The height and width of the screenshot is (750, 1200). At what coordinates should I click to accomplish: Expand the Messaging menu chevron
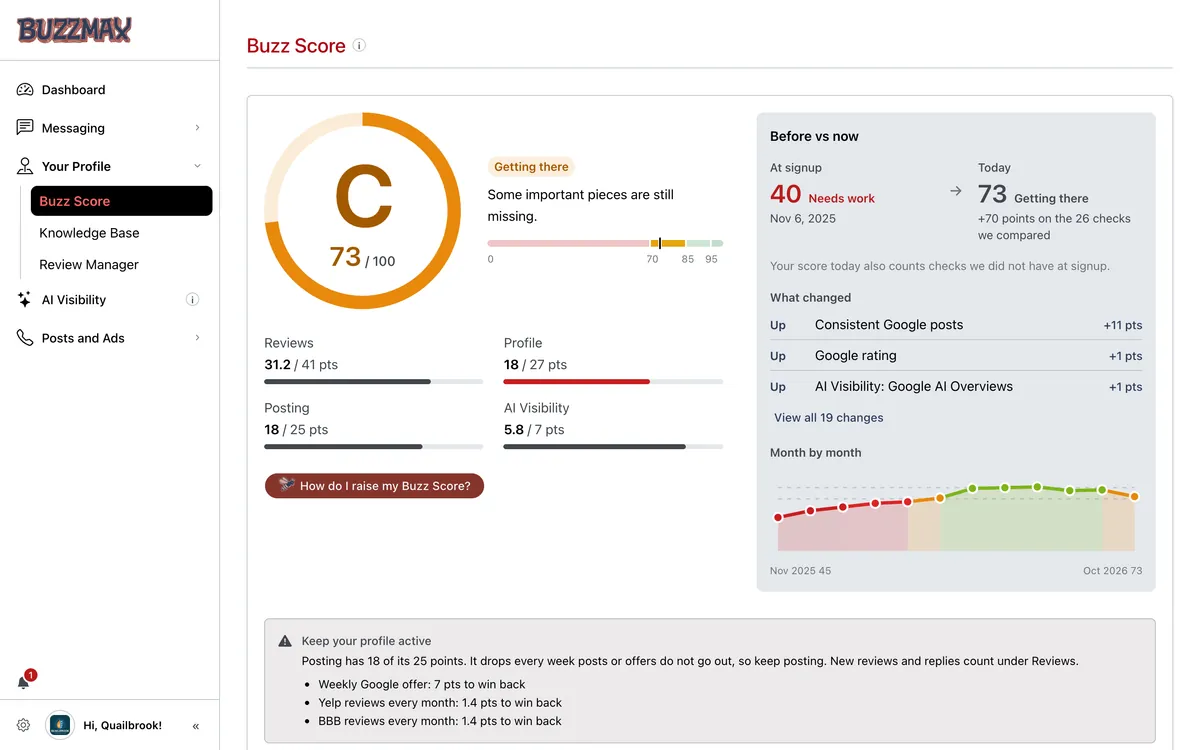(x=197, y=128)
